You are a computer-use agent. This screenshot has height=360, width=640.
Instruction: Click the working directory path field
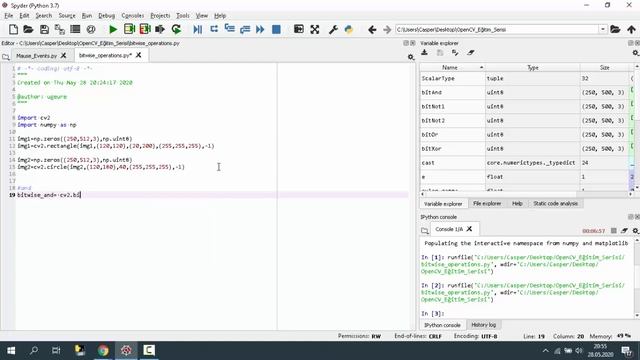click(497, 29)
